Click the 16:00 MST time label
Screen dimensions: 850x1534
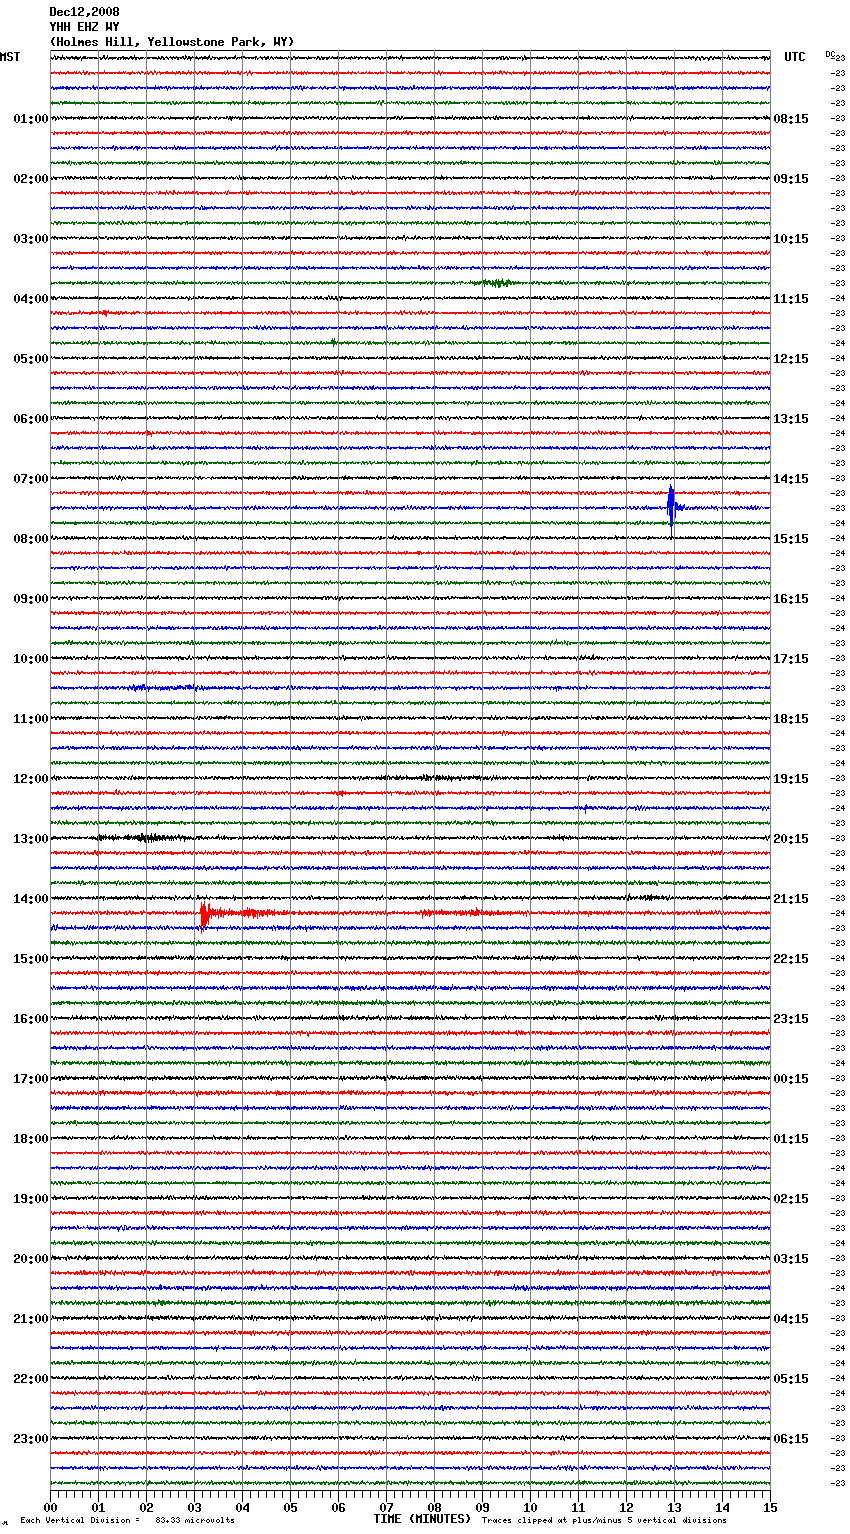coord(30,1019)
